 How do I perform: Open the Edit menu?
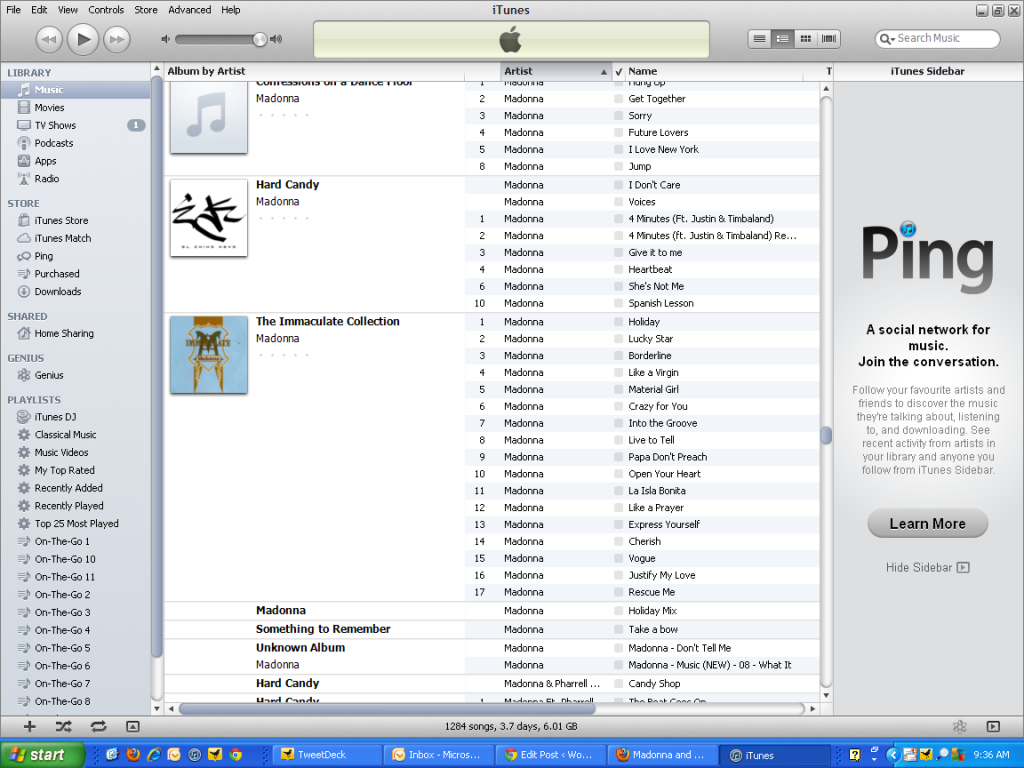coord(39,10)
